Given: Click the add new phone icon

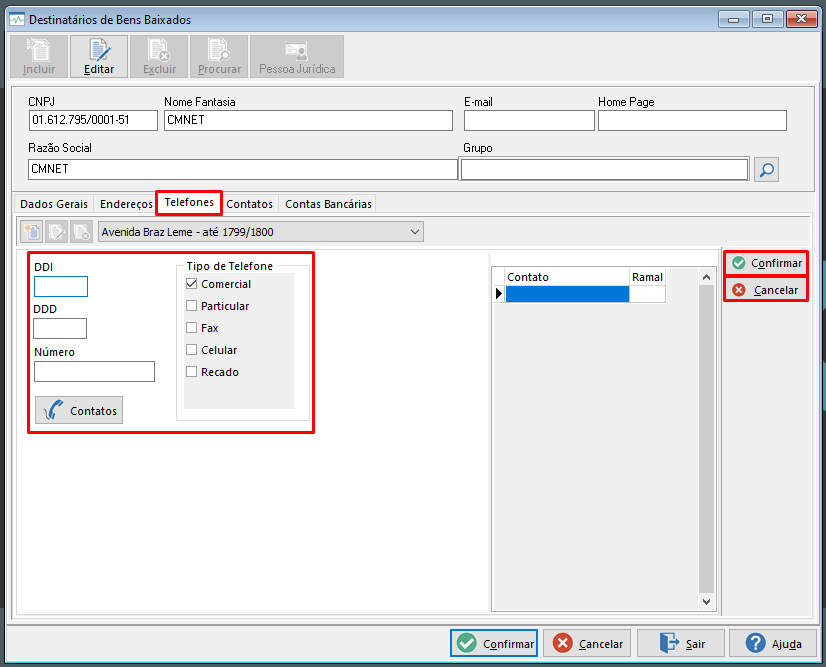Looking at the screenshot, I should tap(32, 232).
